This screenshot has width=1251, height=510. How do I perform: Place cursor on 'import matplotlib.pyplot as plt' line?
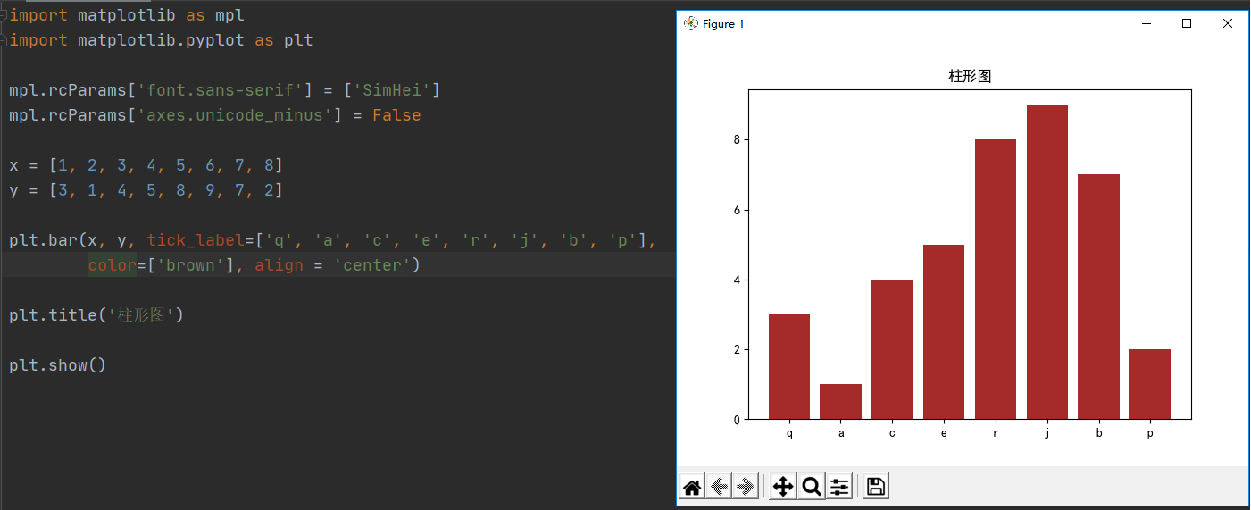click(161, 41)
